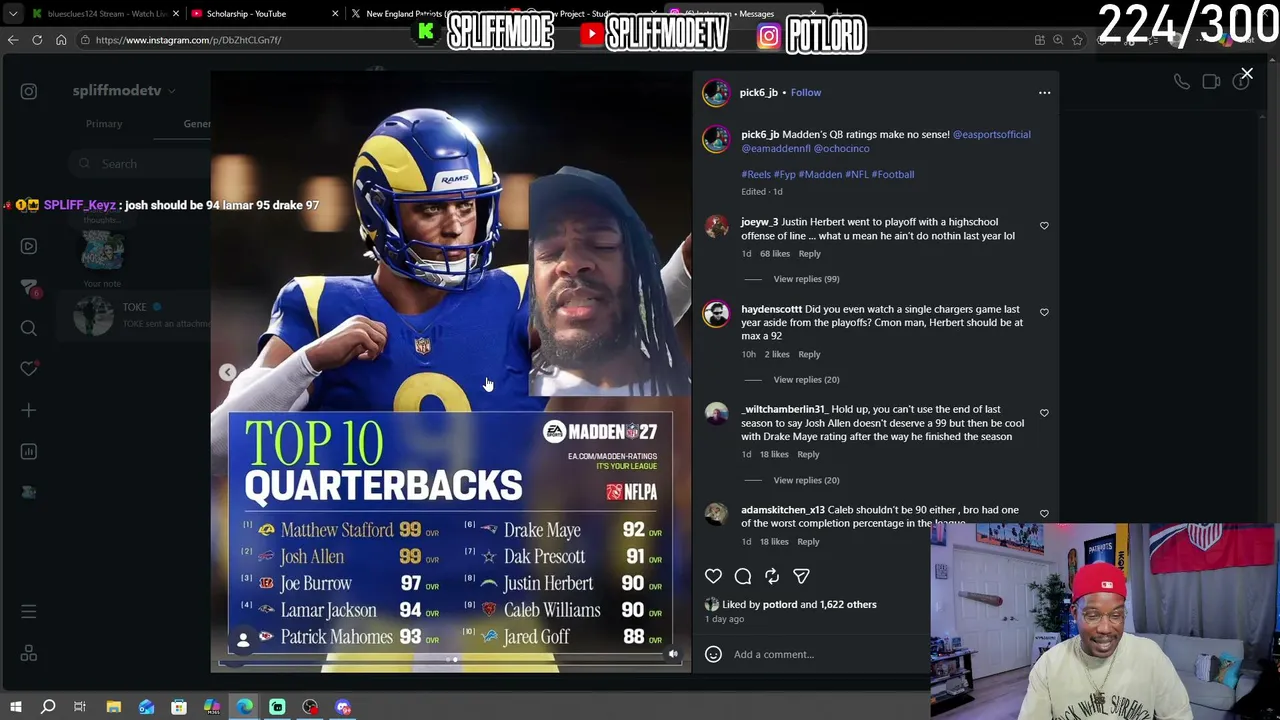Screen dimensions: 1280x720
Task: Open the @easportsofficial mention link
Action: [x=991, y=135]
